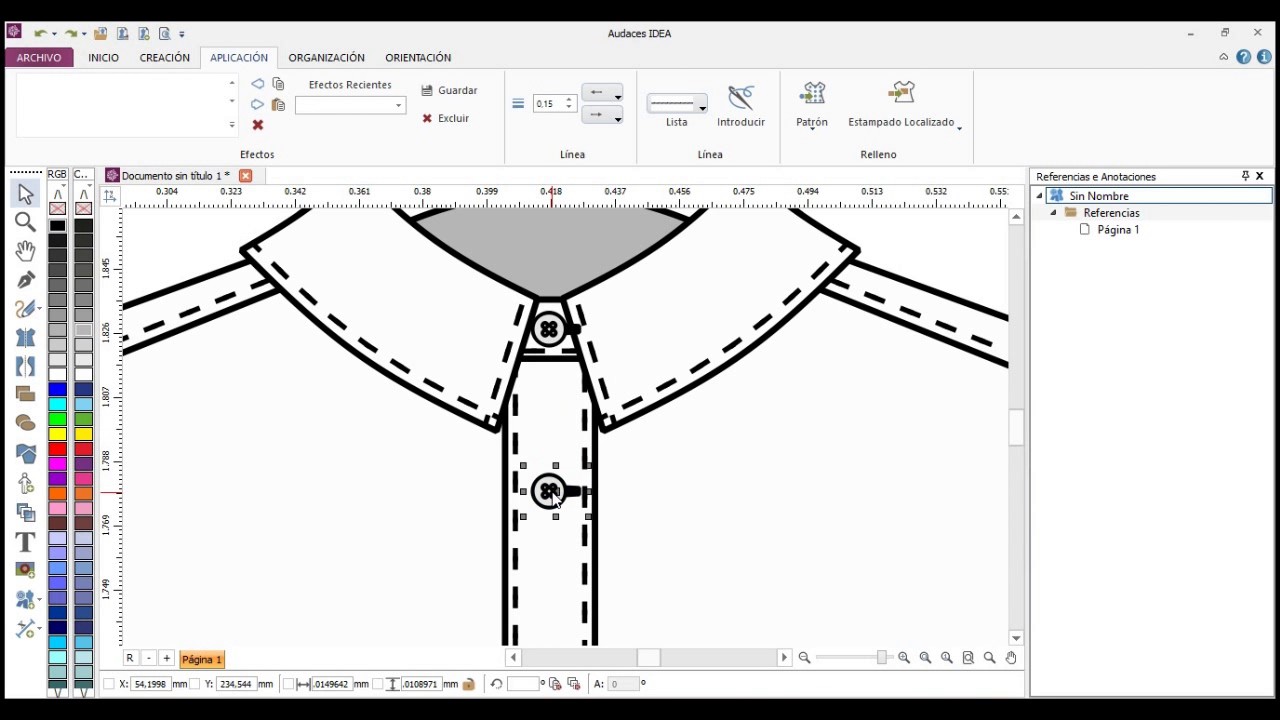Screen dimensions: 1280x720
Task: Select the pen nib drawing tool
Action: coord(26,280)
